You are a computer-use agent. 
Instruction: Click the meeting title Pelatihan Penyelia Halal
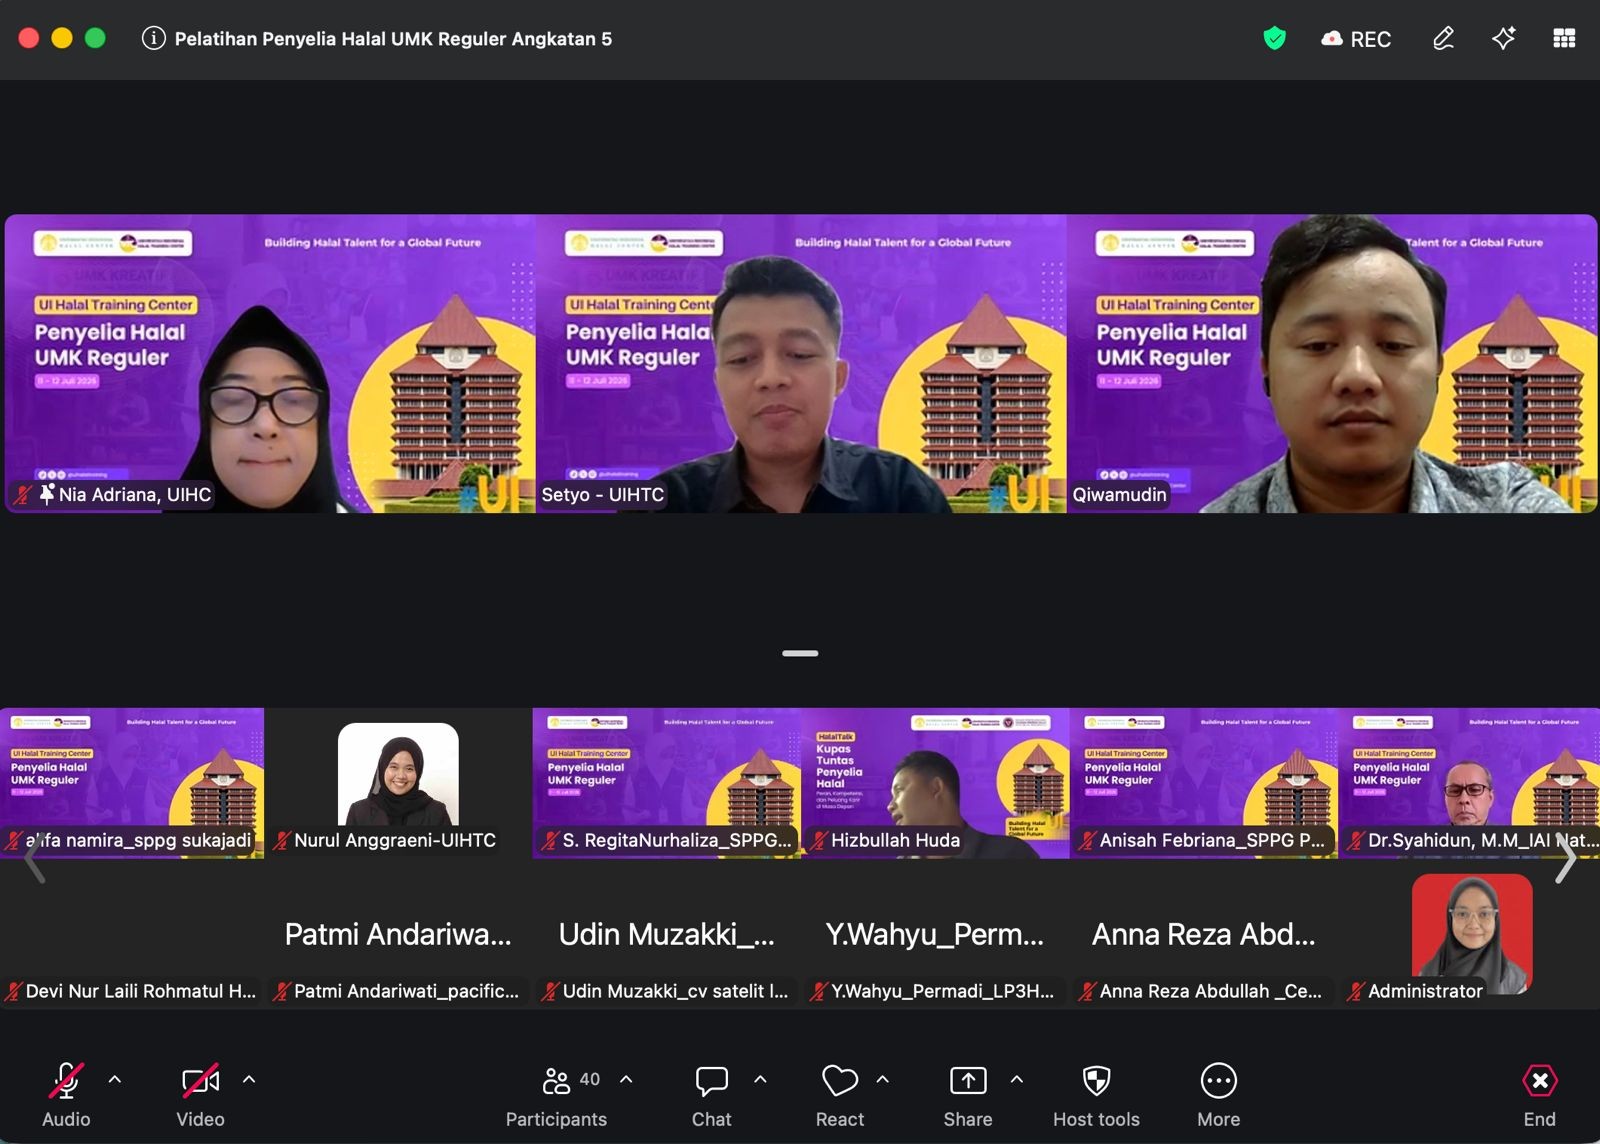[x=393, y=39]
